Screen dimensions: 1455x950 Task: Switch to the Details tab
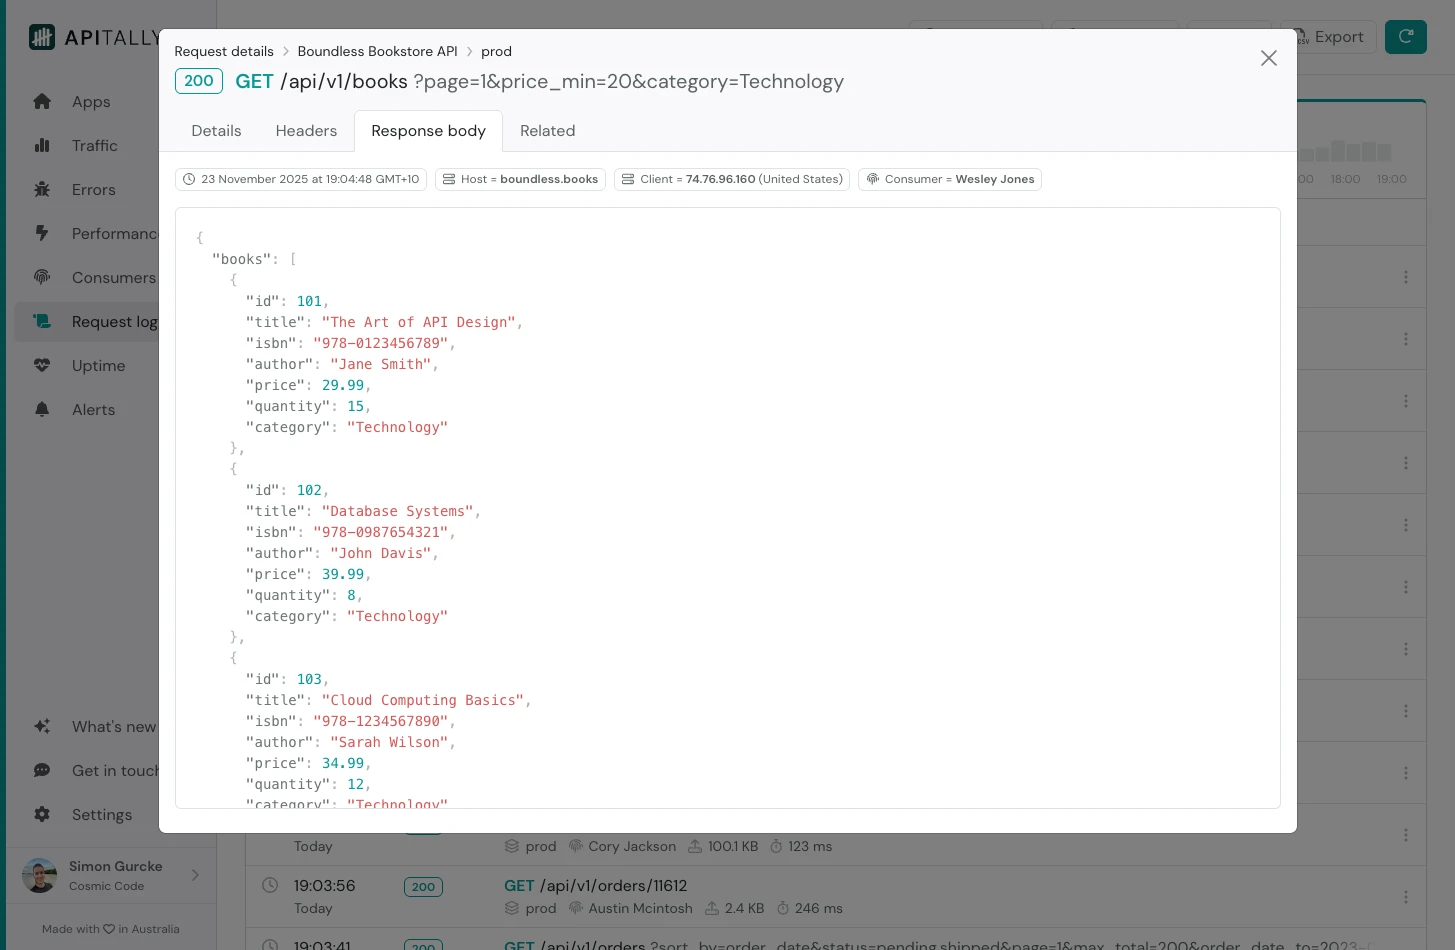(216, 131)
